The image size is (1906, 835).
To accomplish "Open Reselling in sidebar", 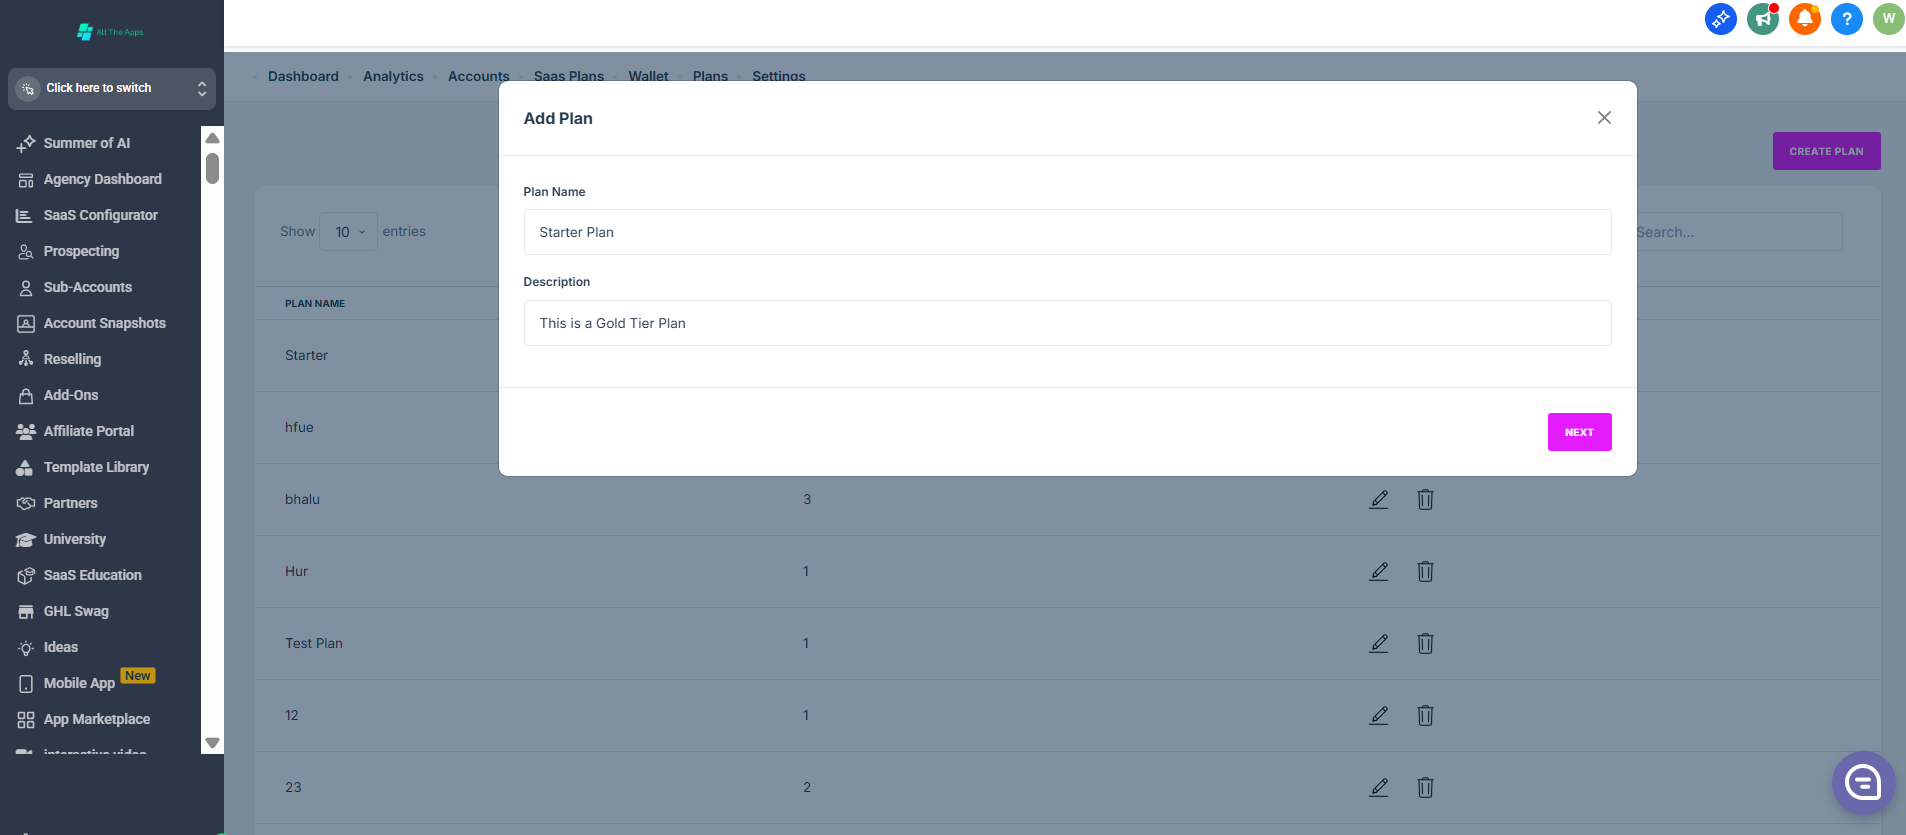I will click(72, 359).
